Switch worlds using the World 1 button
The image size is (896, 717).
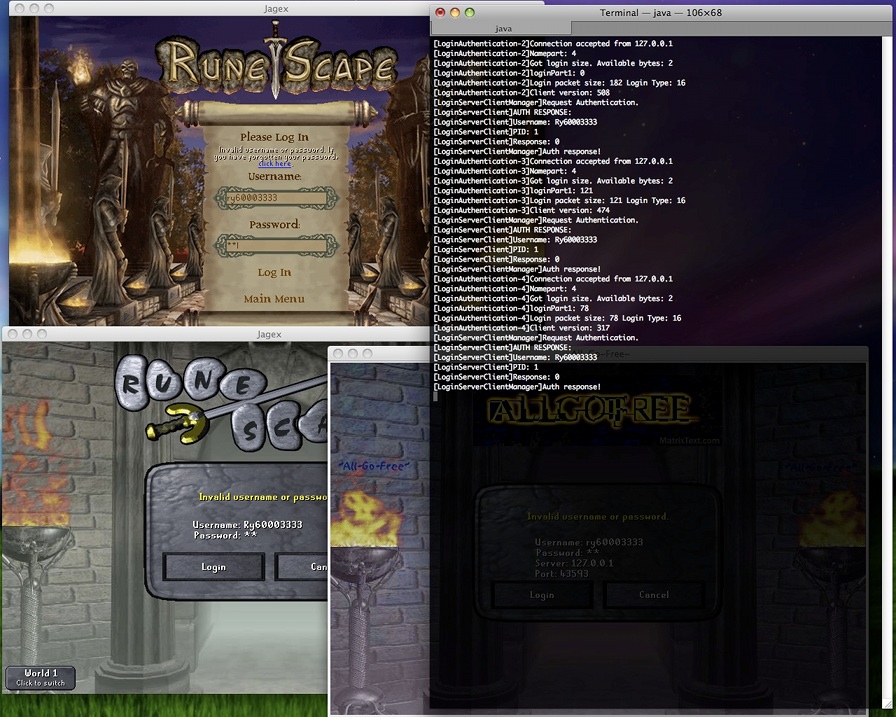(x=41, y=677)
